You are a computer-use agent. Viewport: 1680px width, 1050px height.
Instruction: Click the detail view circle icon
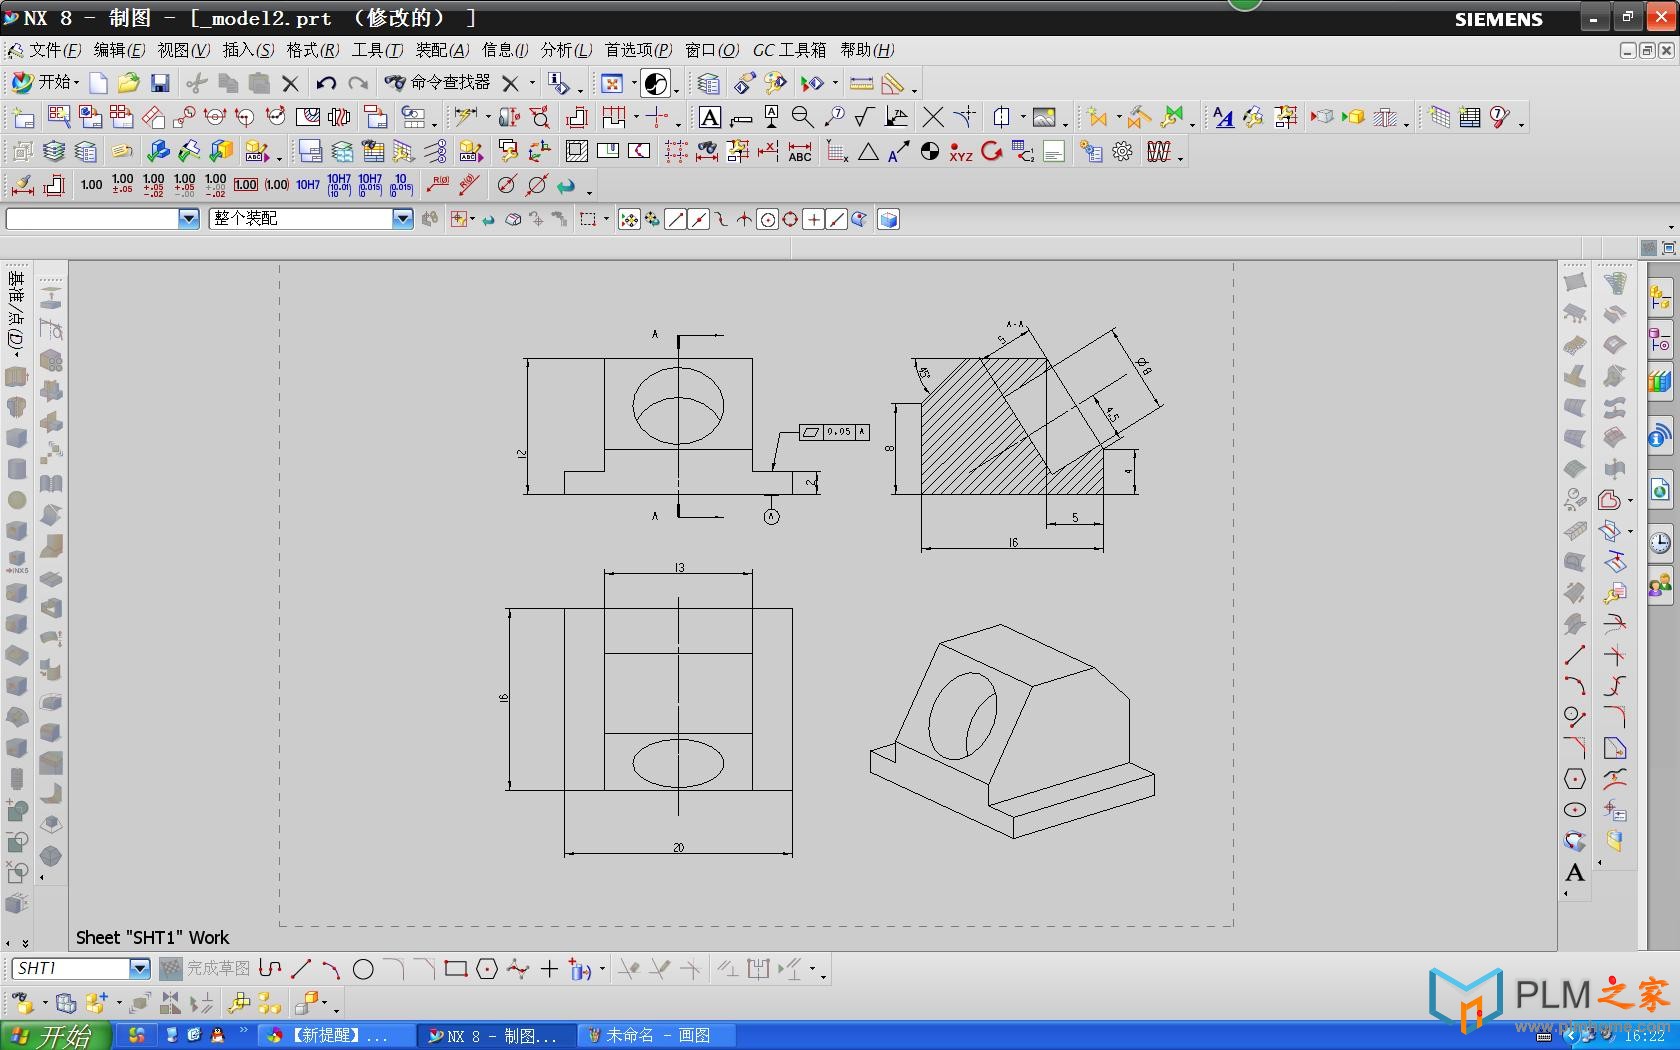click(183, 118)
